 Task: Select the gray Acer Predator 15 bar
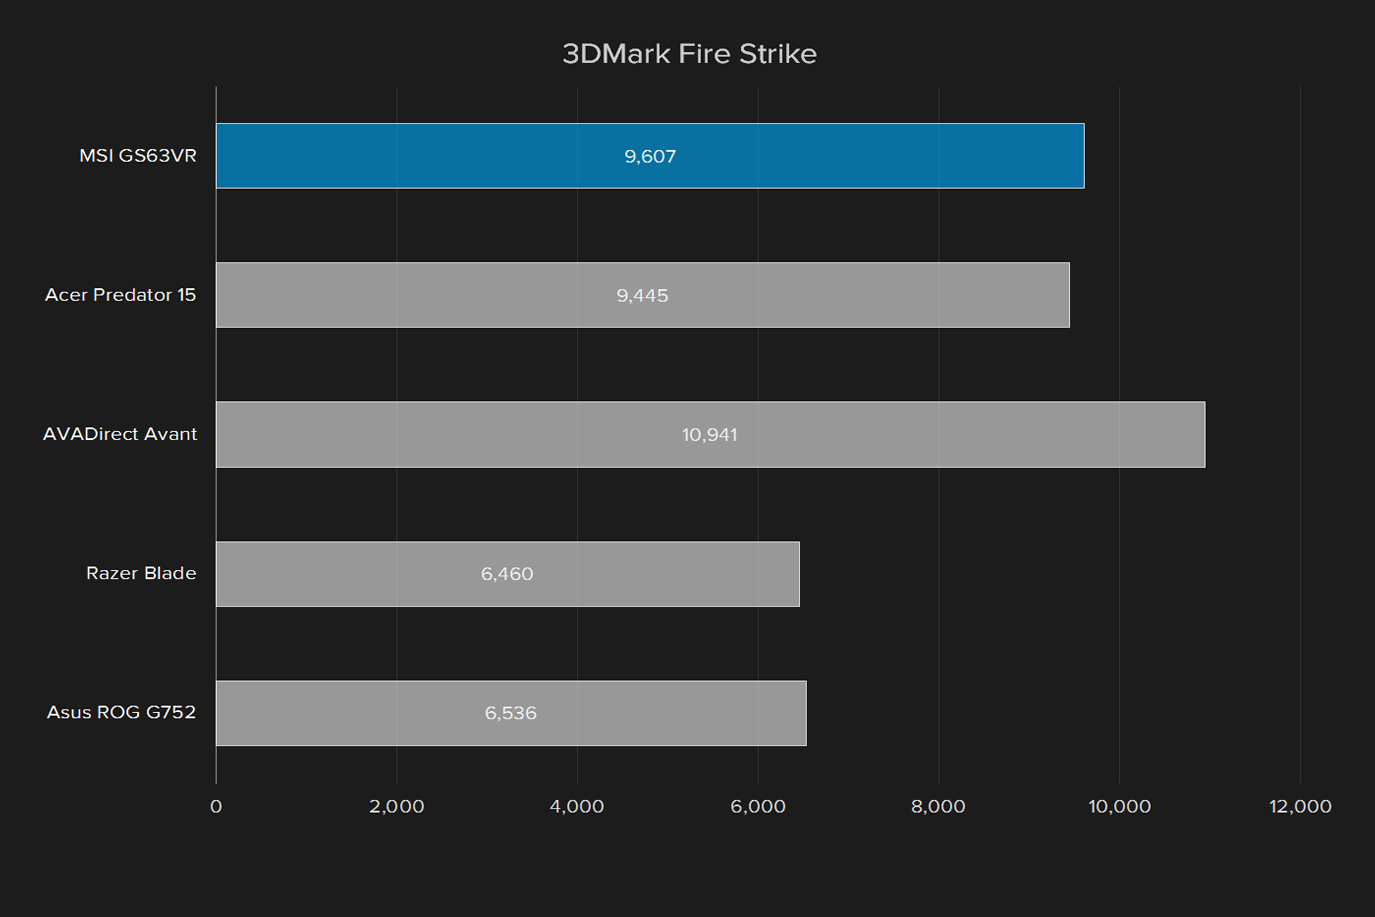click(643, 295)
